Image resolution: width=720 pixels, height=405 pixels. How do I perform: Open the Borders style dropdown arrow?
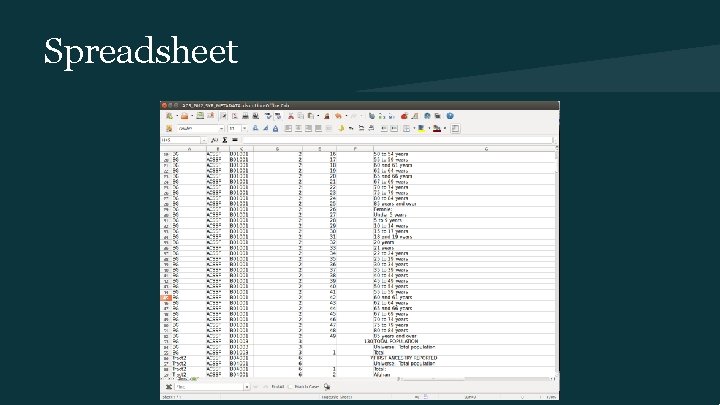point(414,129)
